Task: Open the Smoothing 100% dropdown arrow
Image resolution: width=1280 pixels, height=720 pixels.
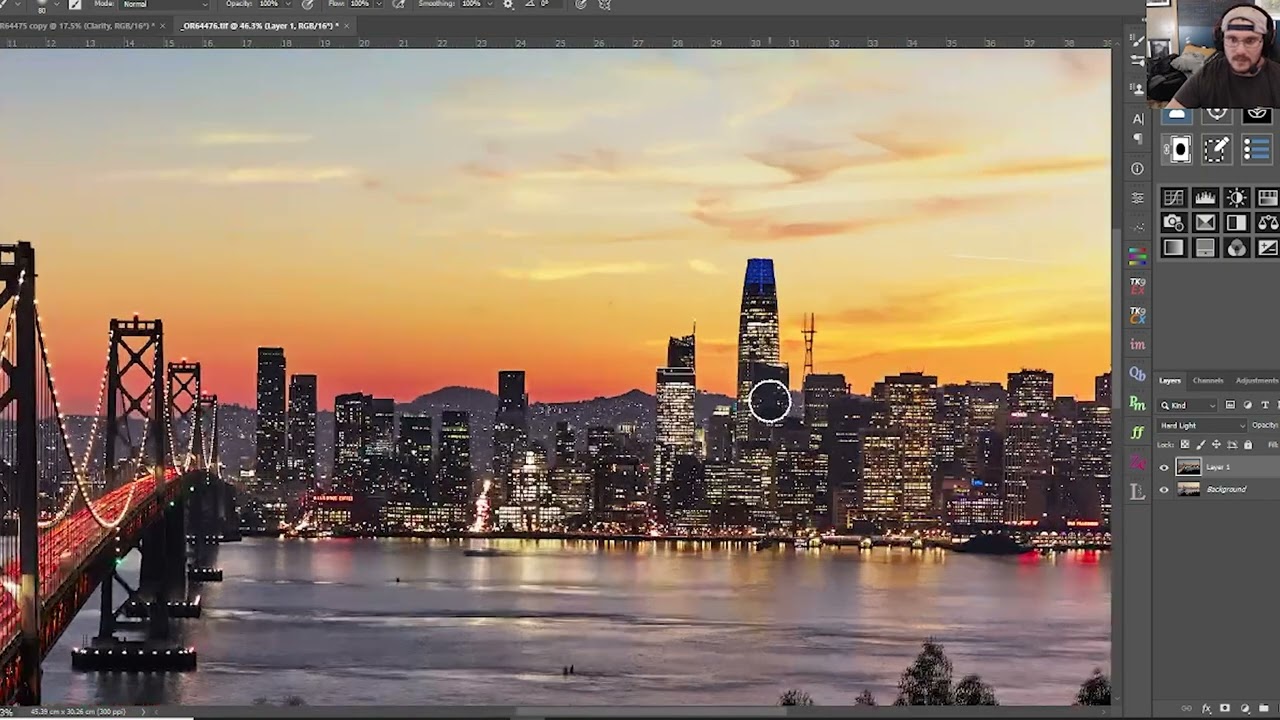Action: pyautogui.click(x=489, y=4)
